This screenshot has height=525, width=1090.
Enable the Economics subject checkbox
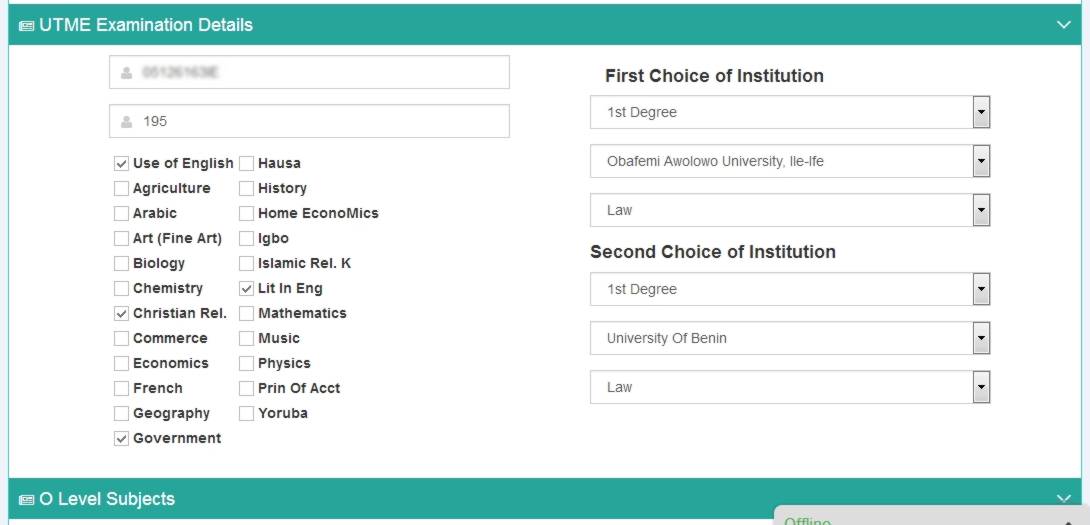(122, 364)
